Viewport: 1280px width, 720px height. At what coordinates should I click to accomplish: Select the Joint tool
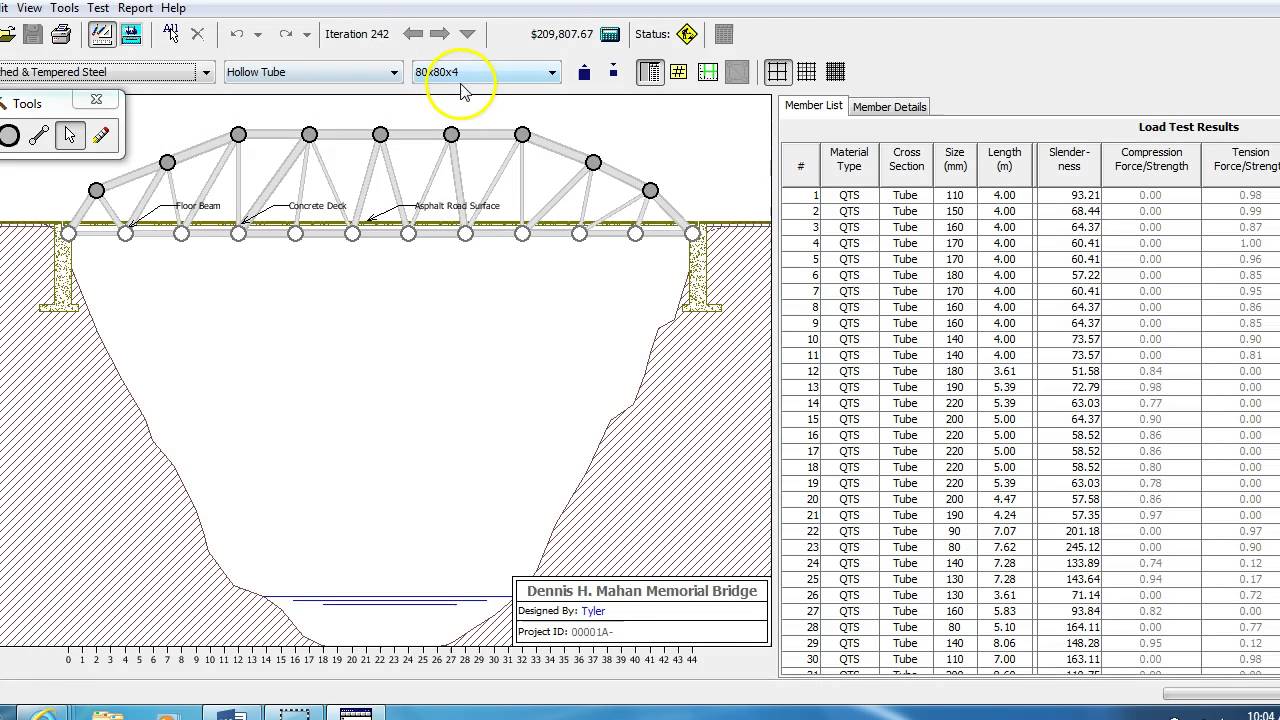(x=9, y=135)
